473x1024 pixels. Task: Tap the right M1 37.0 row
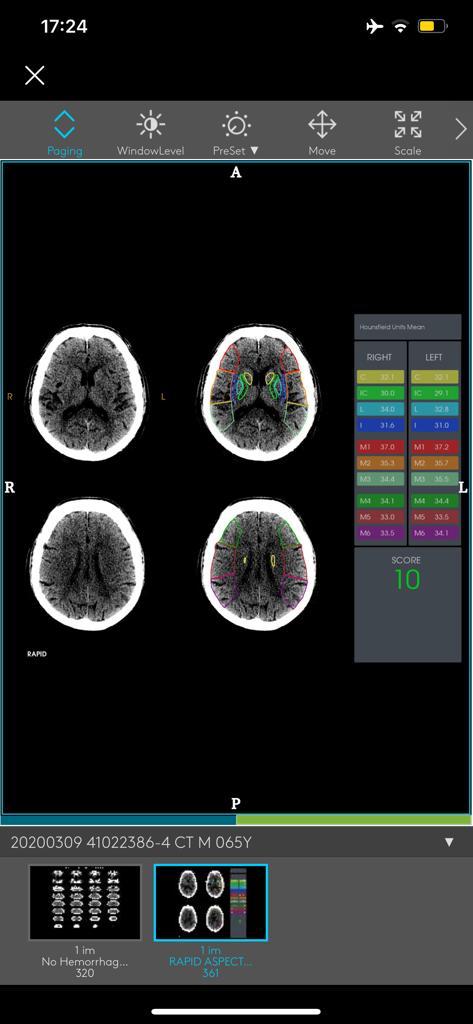tap(380, 447)
